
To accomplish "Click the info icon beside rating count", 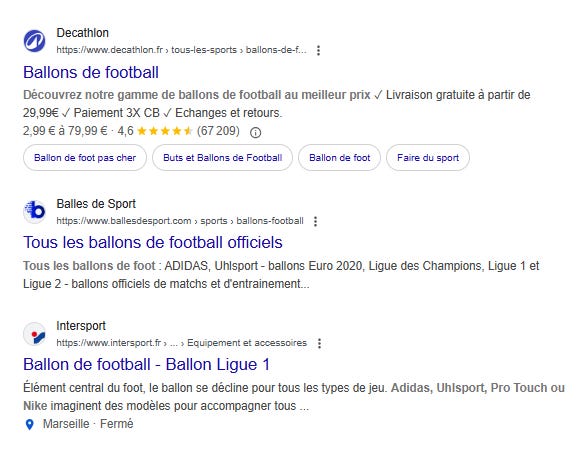I will (255, 132).
